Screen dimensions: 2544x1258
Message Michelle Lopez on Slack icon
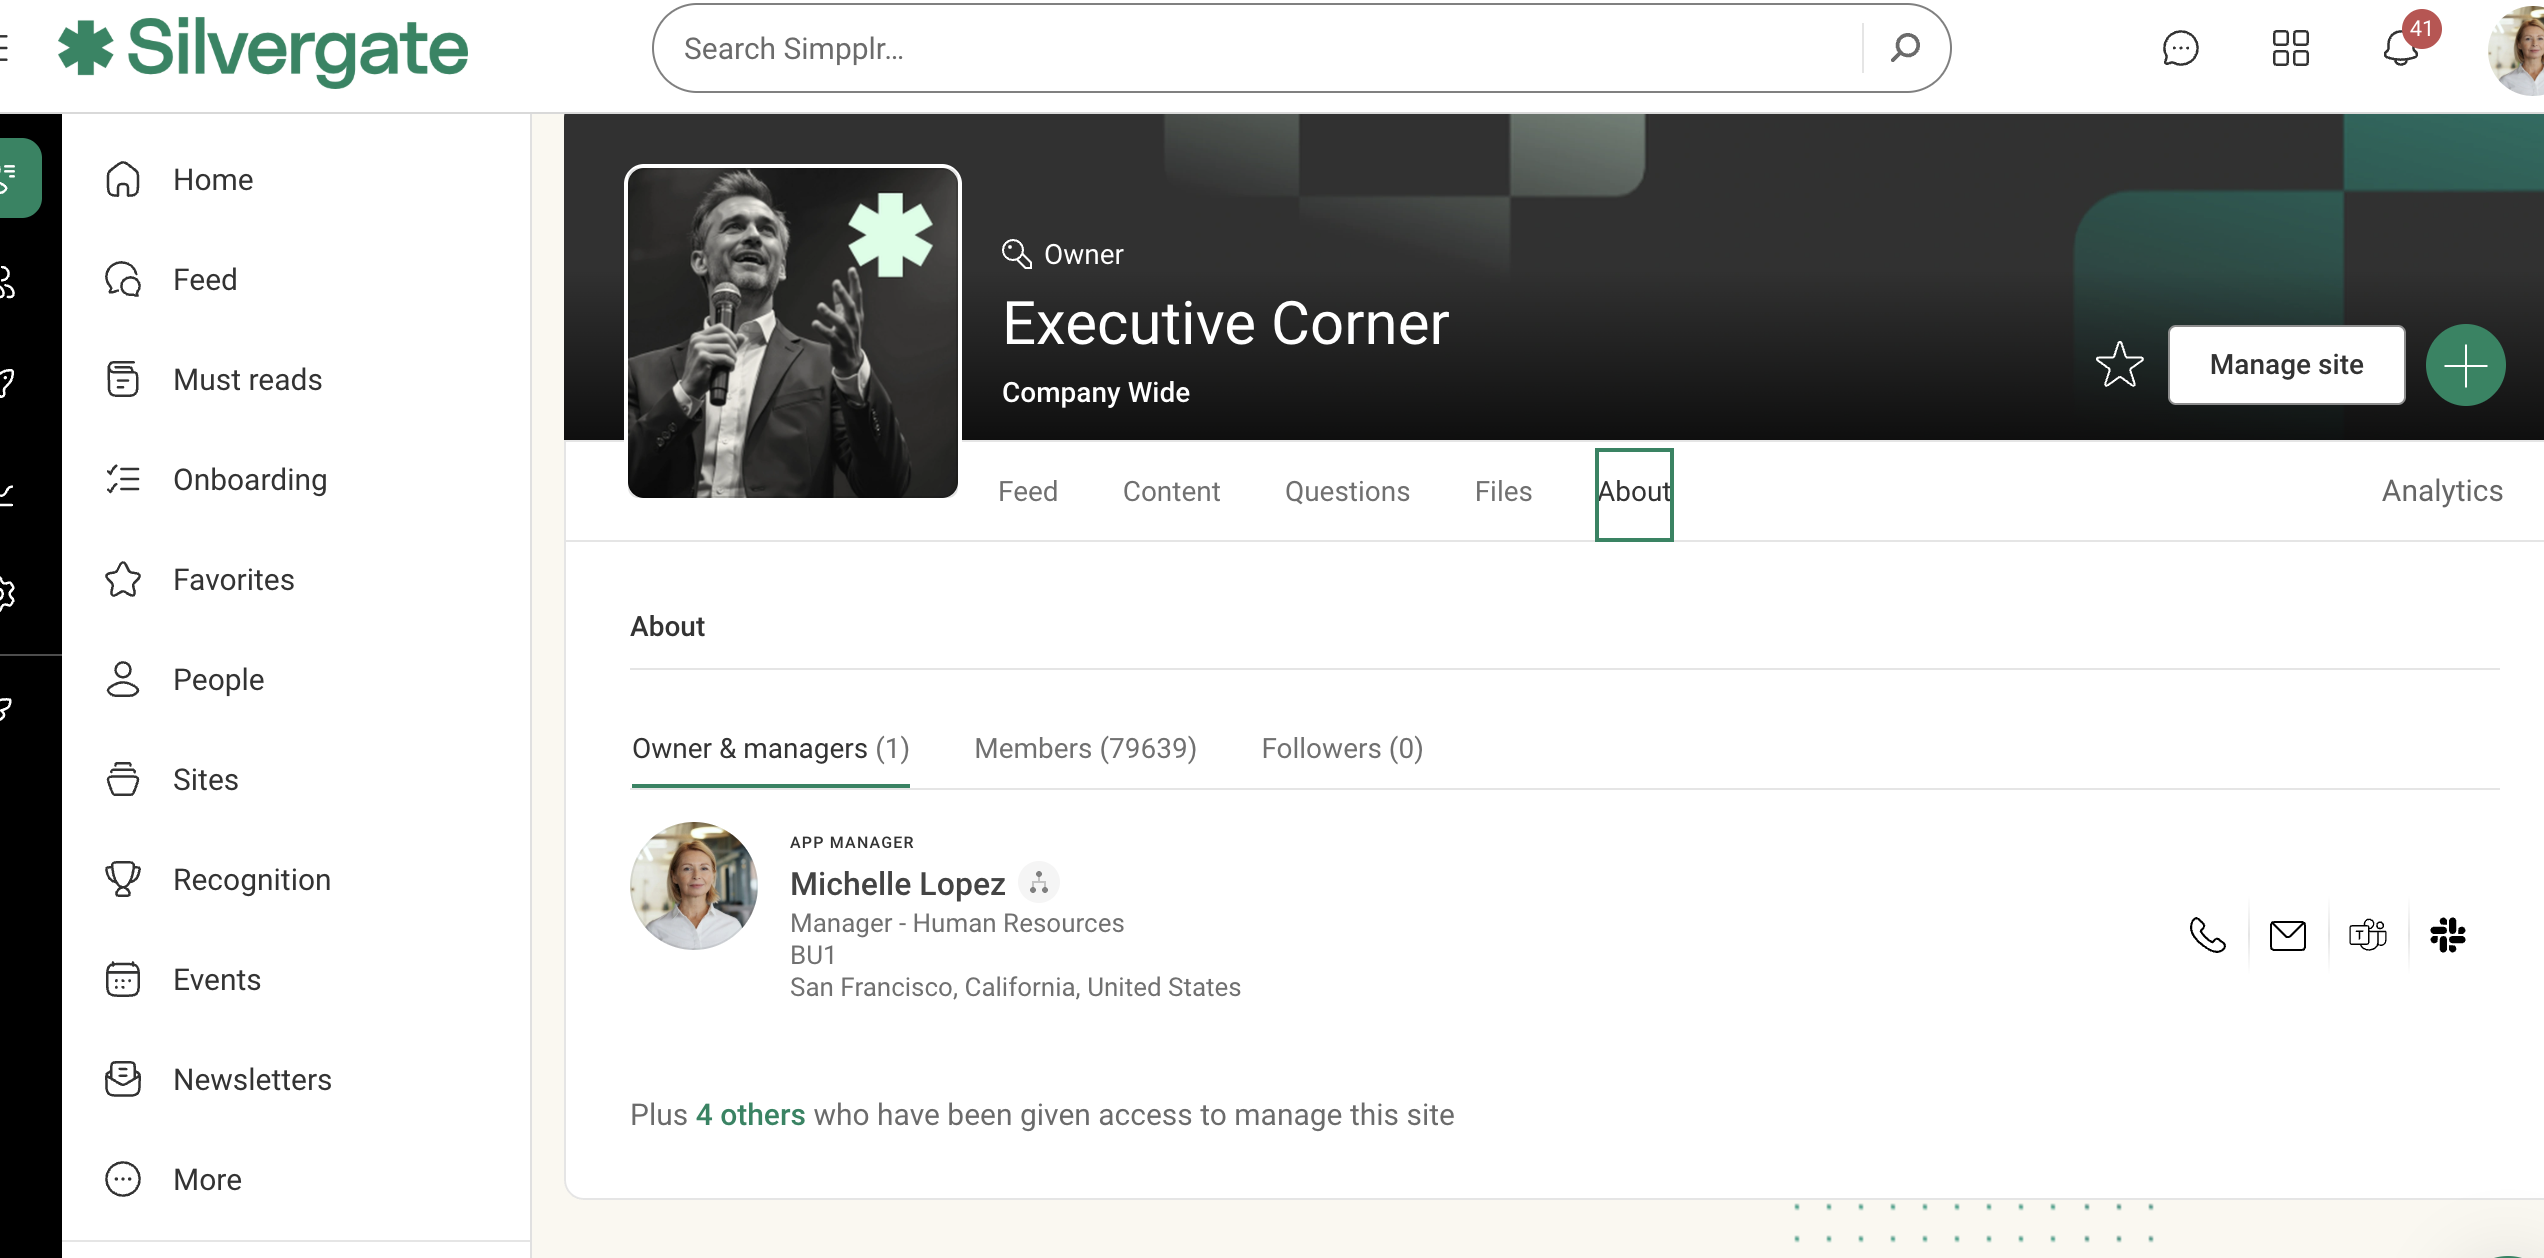pos(2448,936)
